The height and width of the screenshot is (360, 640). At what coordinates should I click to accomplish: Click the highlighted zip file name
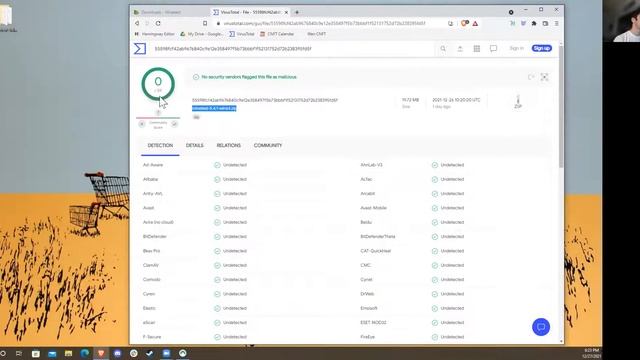tap(214, 108)
